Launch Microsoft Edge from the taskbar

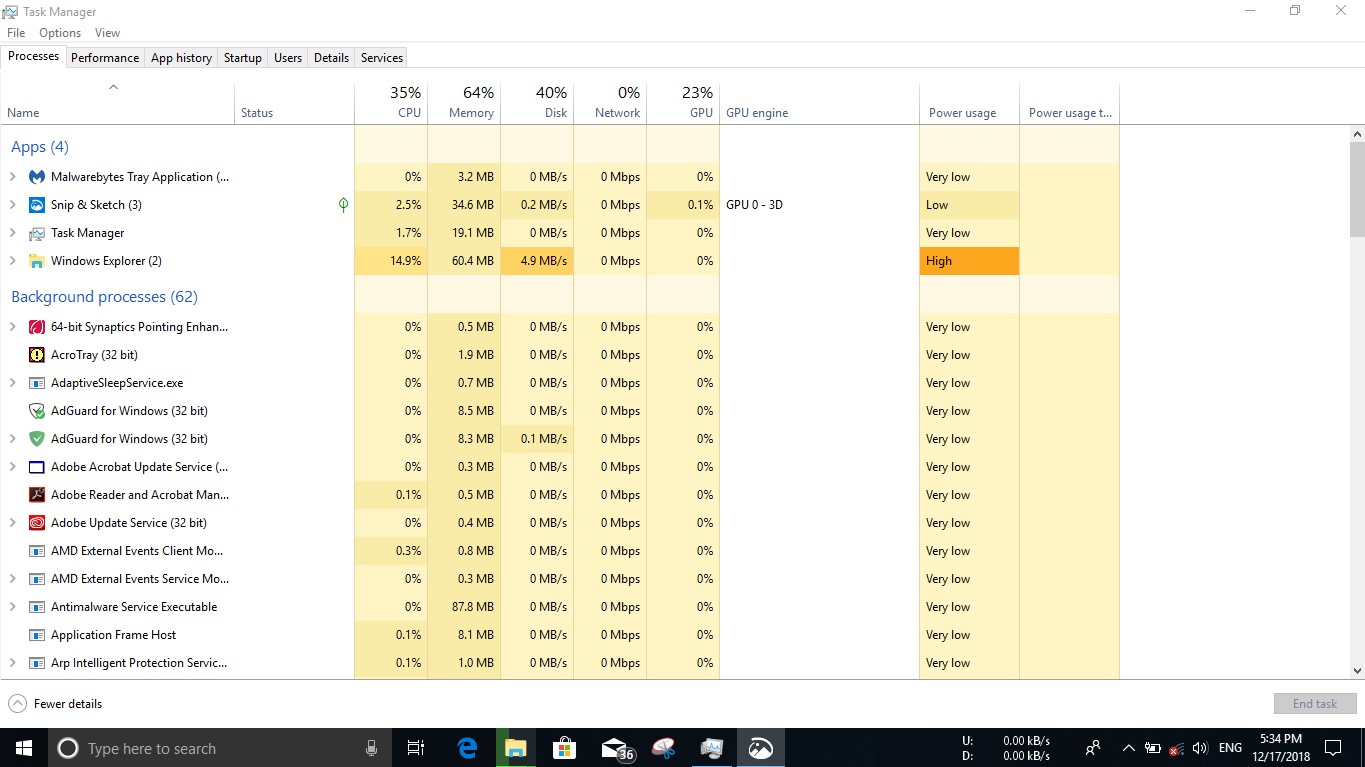click(x=467, y=748)
